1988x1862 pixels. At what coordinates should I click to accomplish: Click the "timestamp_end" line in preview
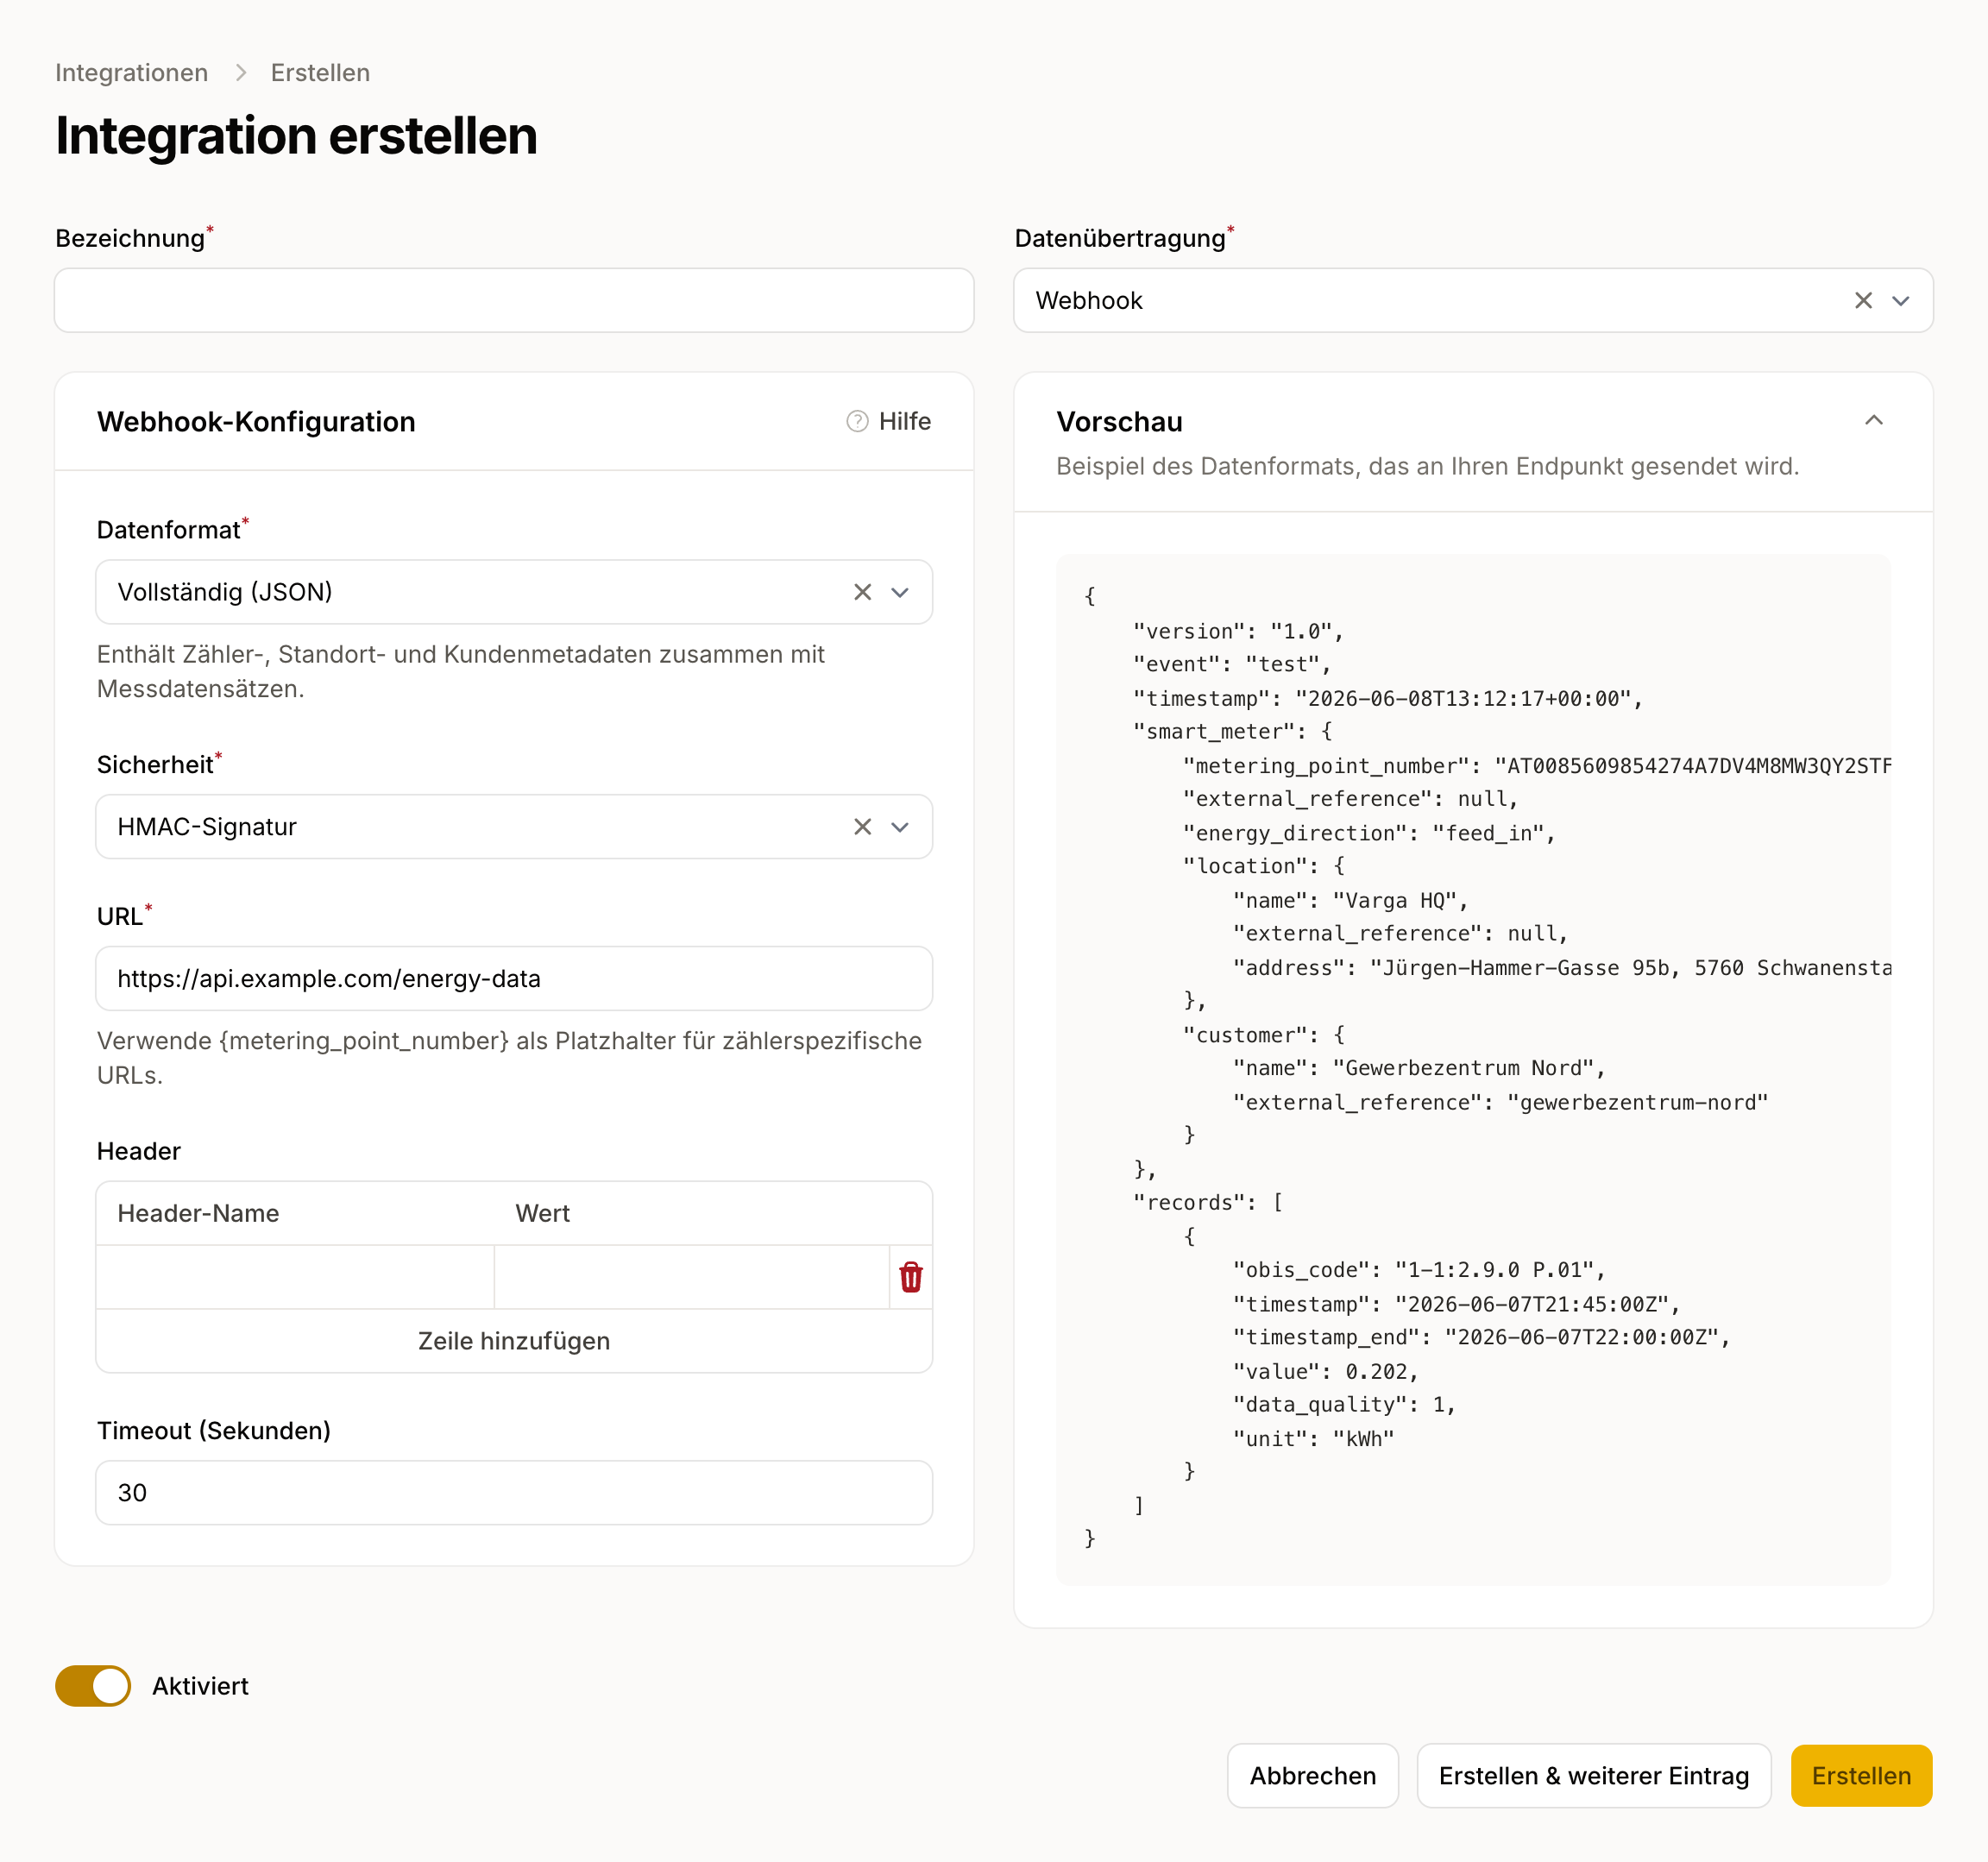[x=1481, y=1337]
